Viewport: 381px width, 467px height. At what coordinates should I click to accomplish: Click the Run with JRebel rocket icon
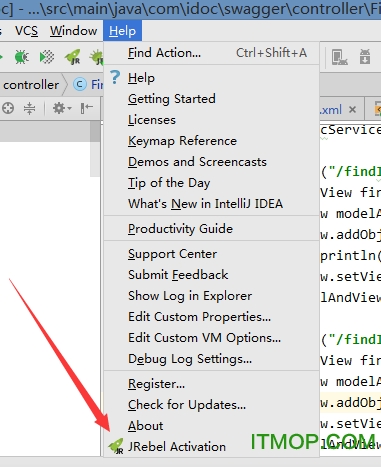pyautogui.click(x=73, y=57)
